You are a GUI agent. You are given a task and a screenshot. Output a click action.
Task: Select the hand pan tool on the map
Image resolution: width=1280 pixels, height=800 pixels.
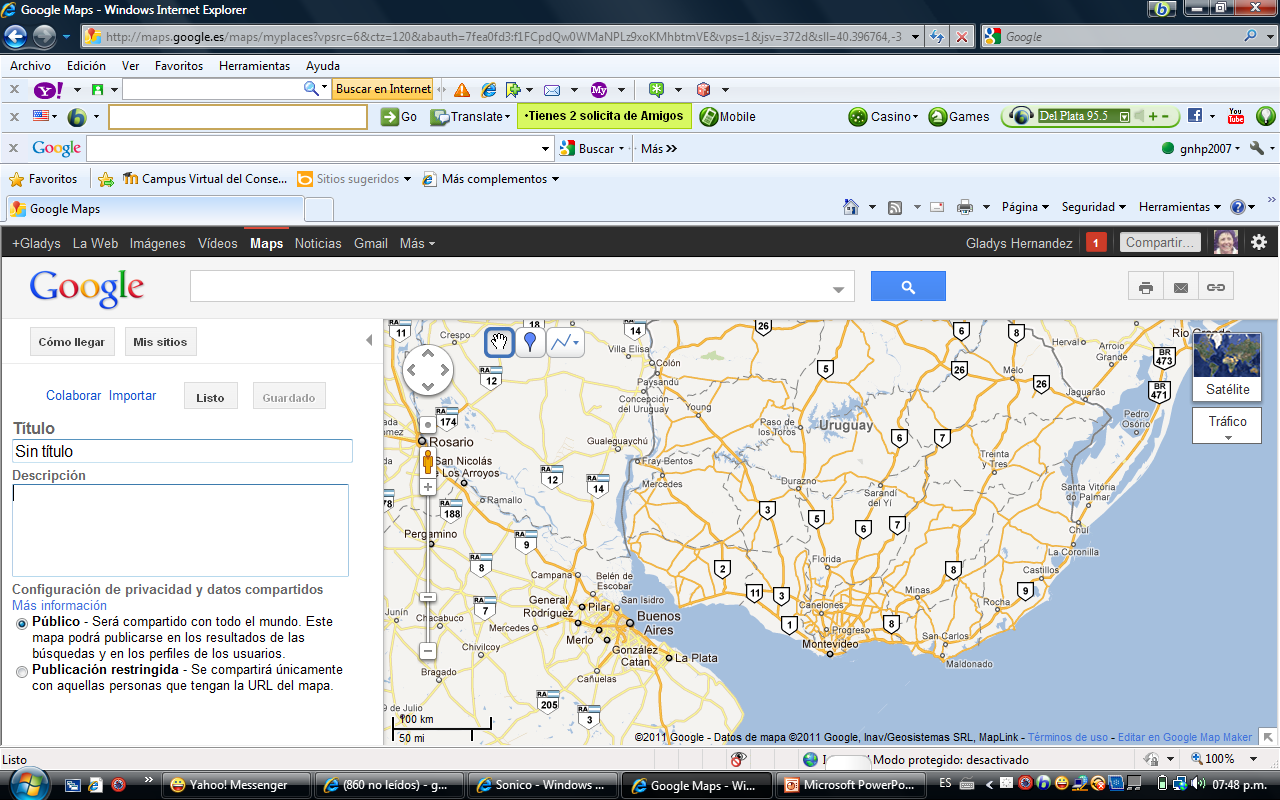tap(499, 342)
